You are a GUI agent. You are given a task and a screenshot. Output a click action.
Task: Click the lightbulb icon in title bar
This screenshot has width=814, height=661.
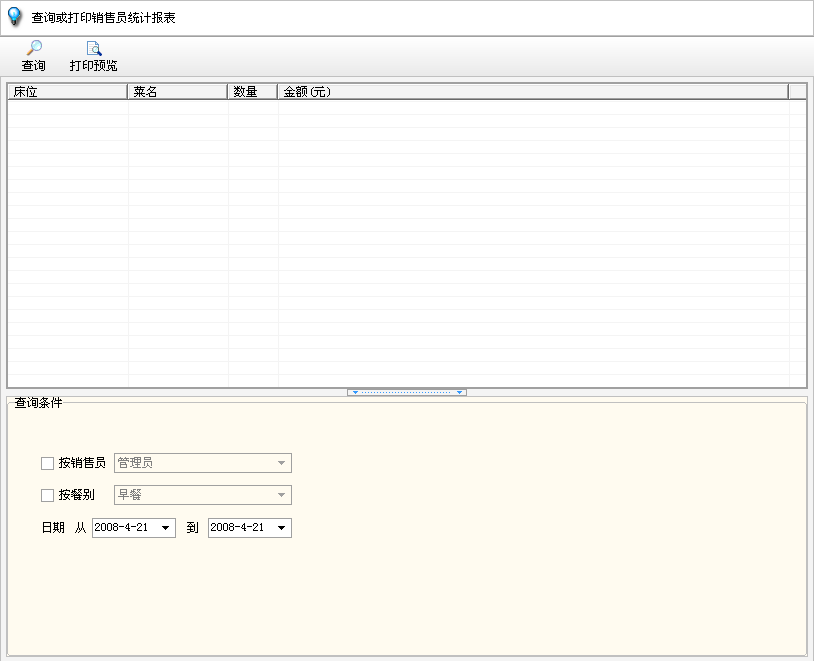pyautogui.click(x=15, y=17)
